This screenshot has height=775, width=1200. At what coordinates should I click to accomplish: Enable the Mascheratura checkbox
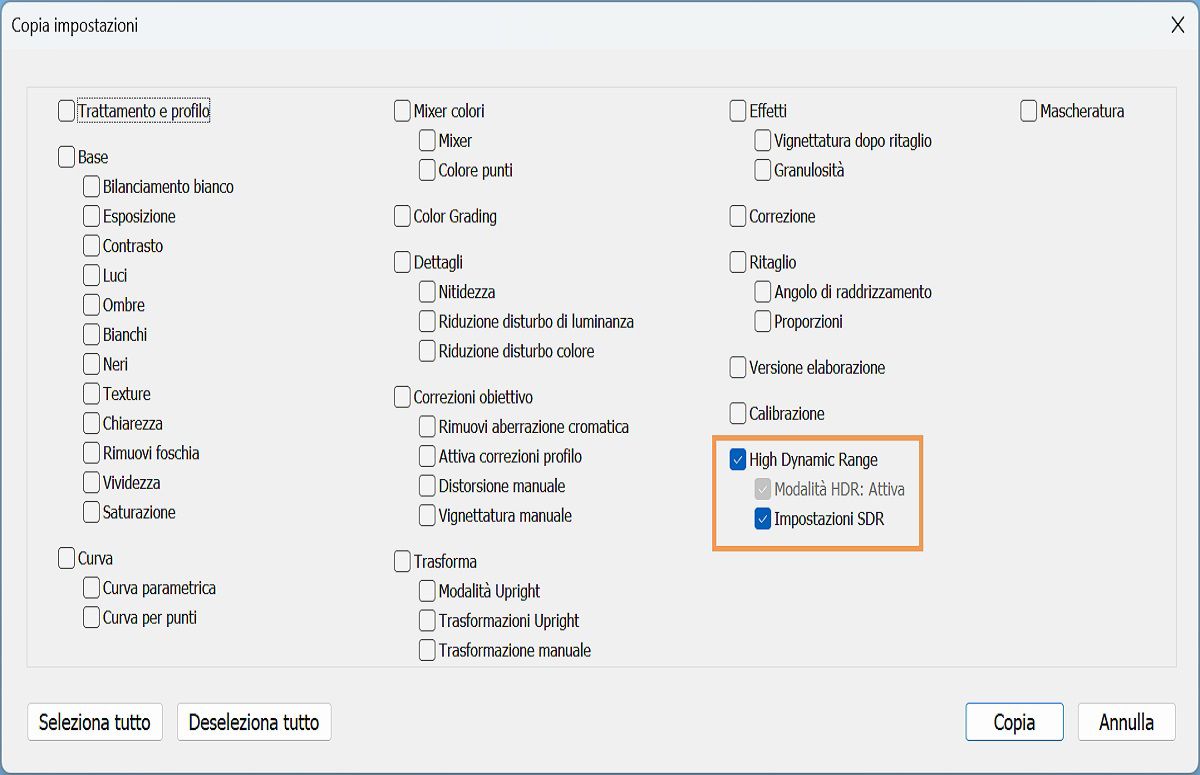[x=1026, y=111]
